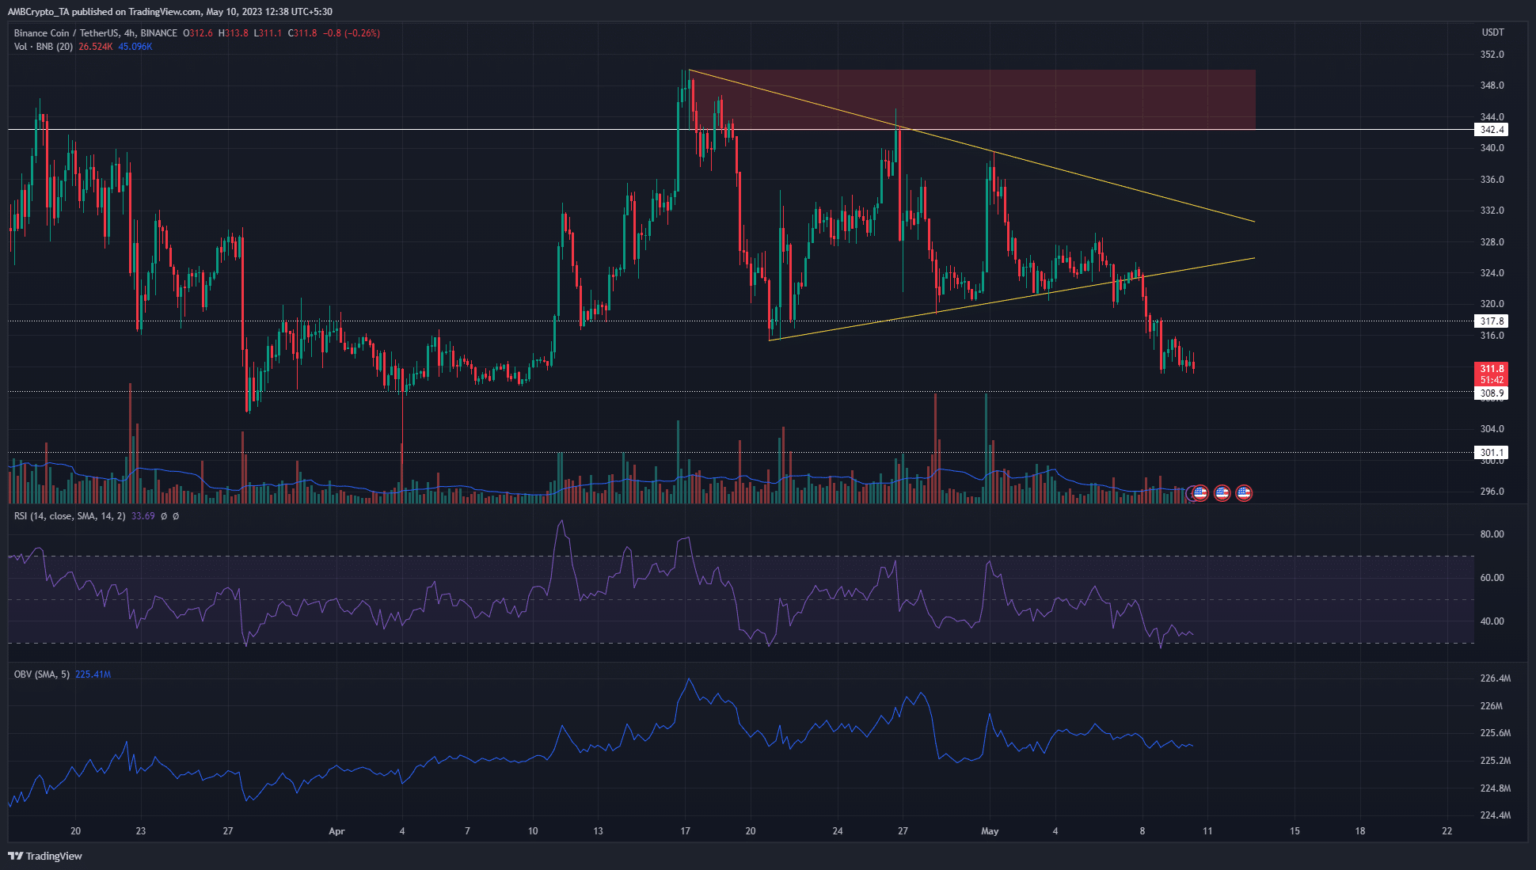
Task: Click the middle US flag economic event icon
Action: coord(1222,493)
